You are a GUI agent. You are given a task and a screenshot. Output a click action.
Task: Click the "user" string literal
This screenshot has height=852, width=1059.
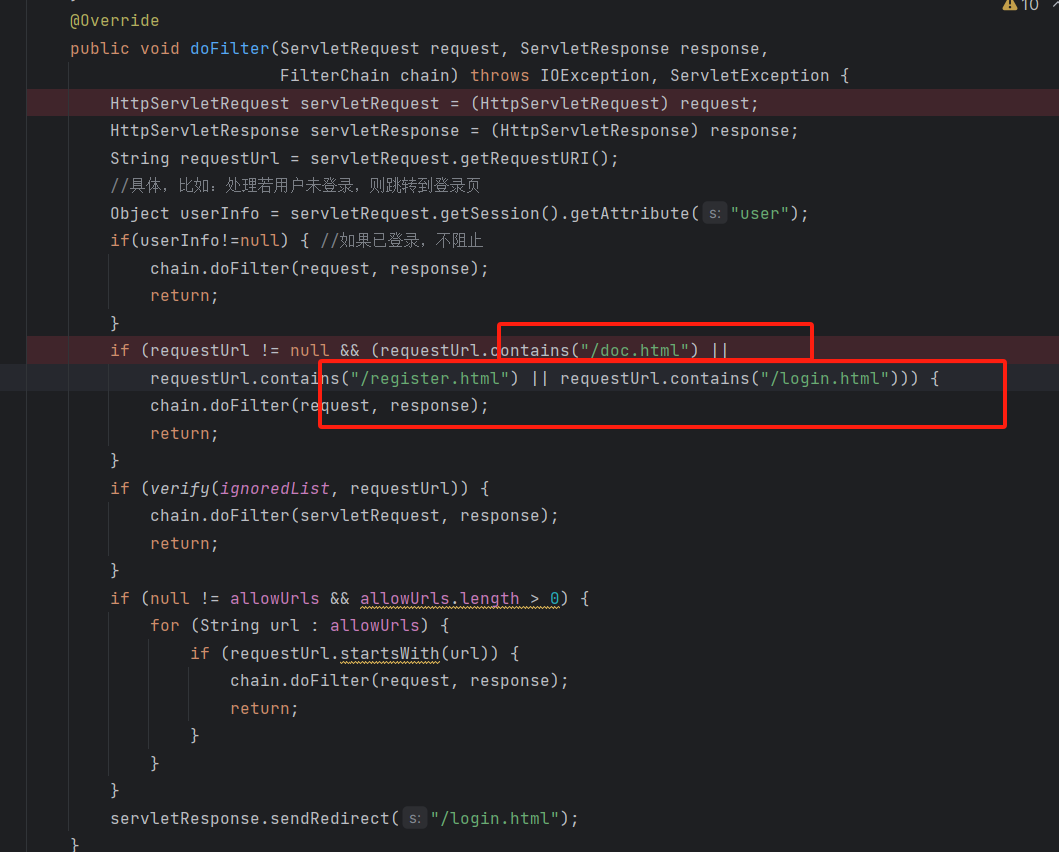760,213
